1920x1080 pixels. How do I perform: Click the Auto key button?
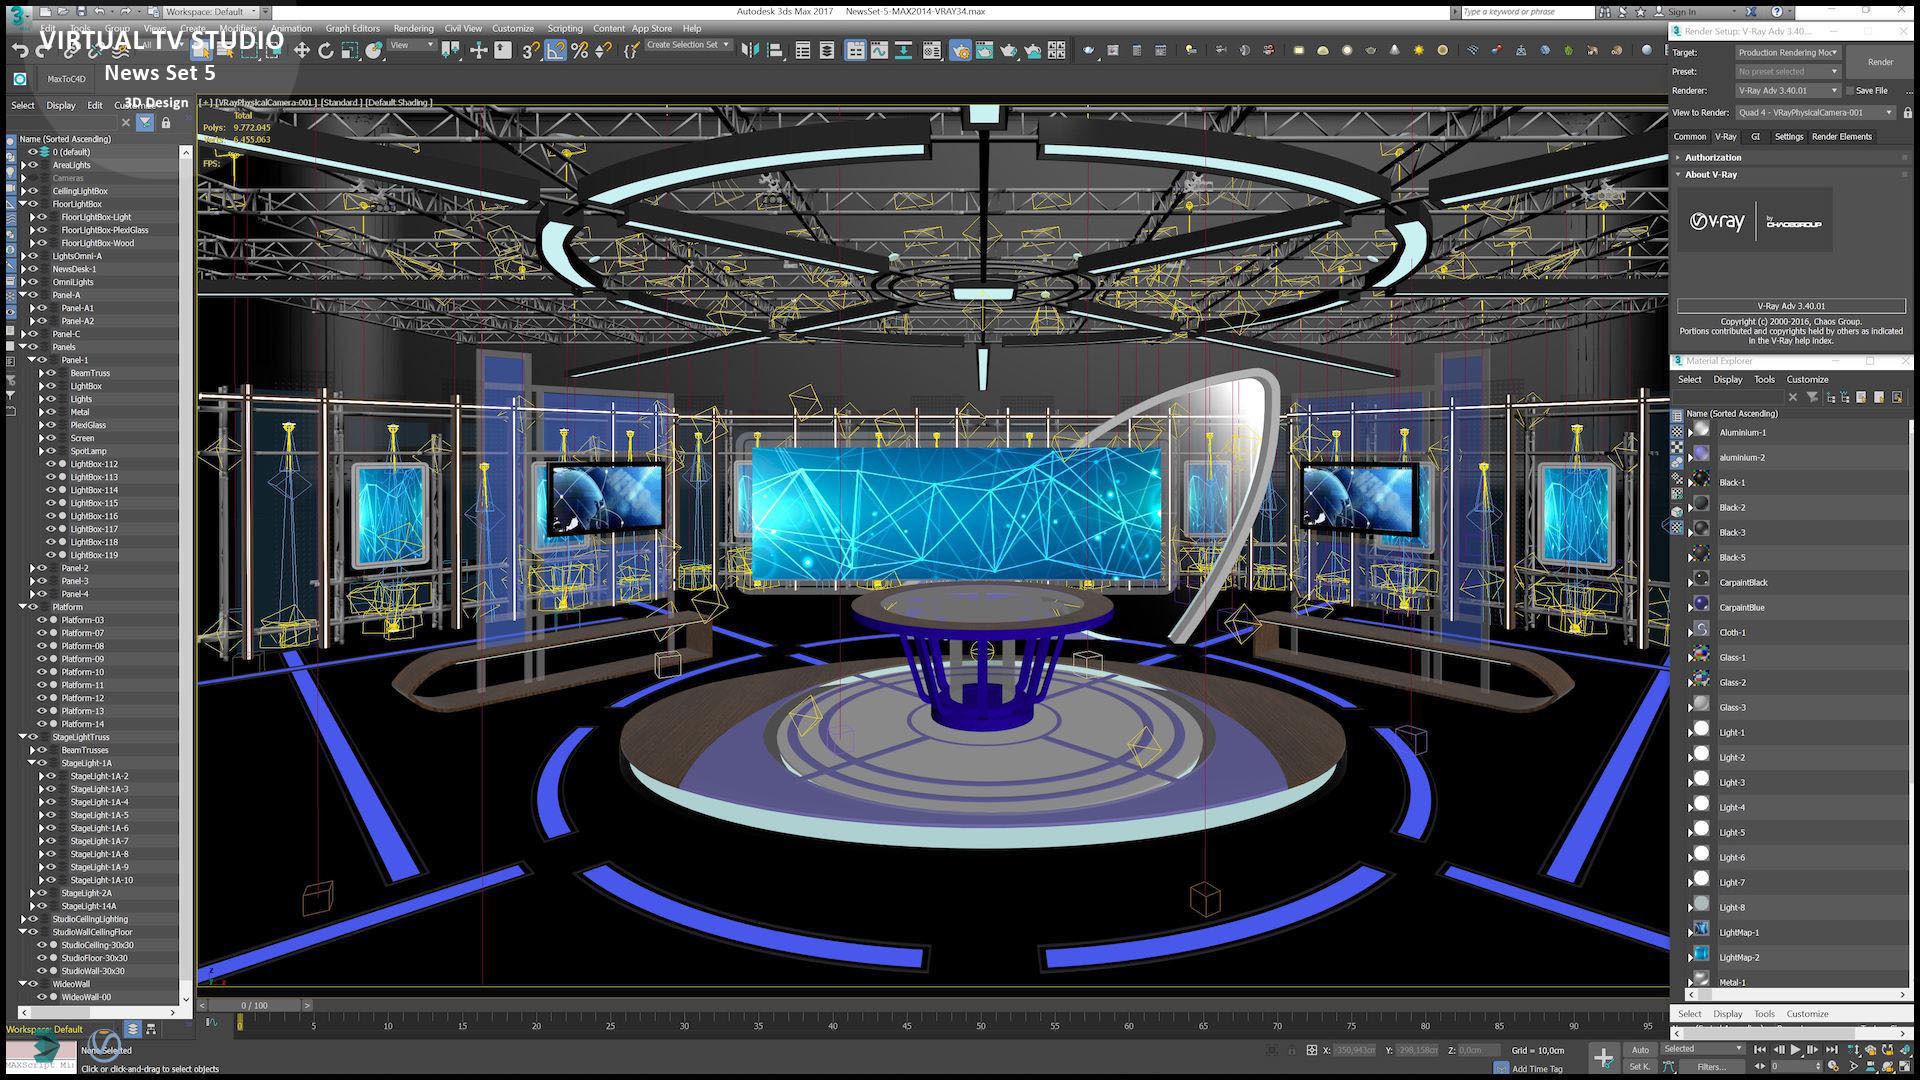click(x=1640, y=1050)
